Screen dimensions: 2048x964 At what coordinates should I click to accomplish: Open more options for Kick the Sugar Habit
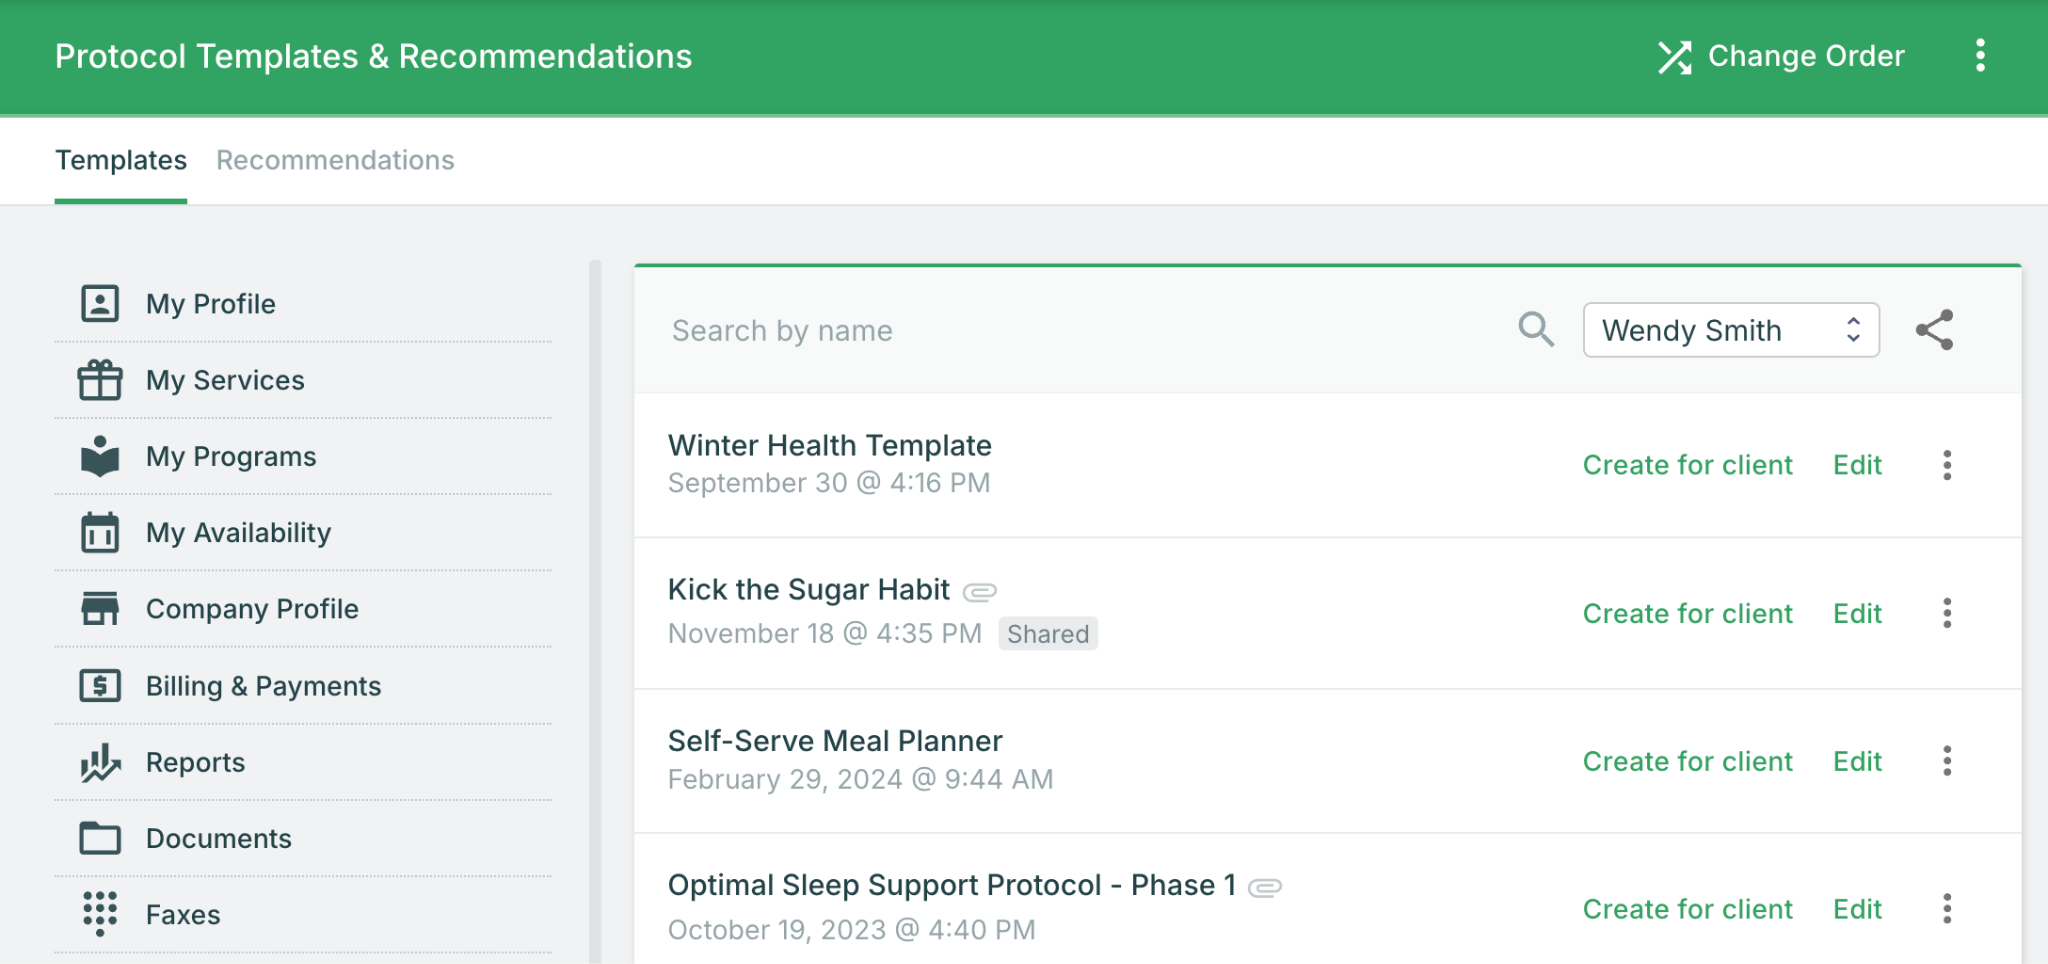1946,613
